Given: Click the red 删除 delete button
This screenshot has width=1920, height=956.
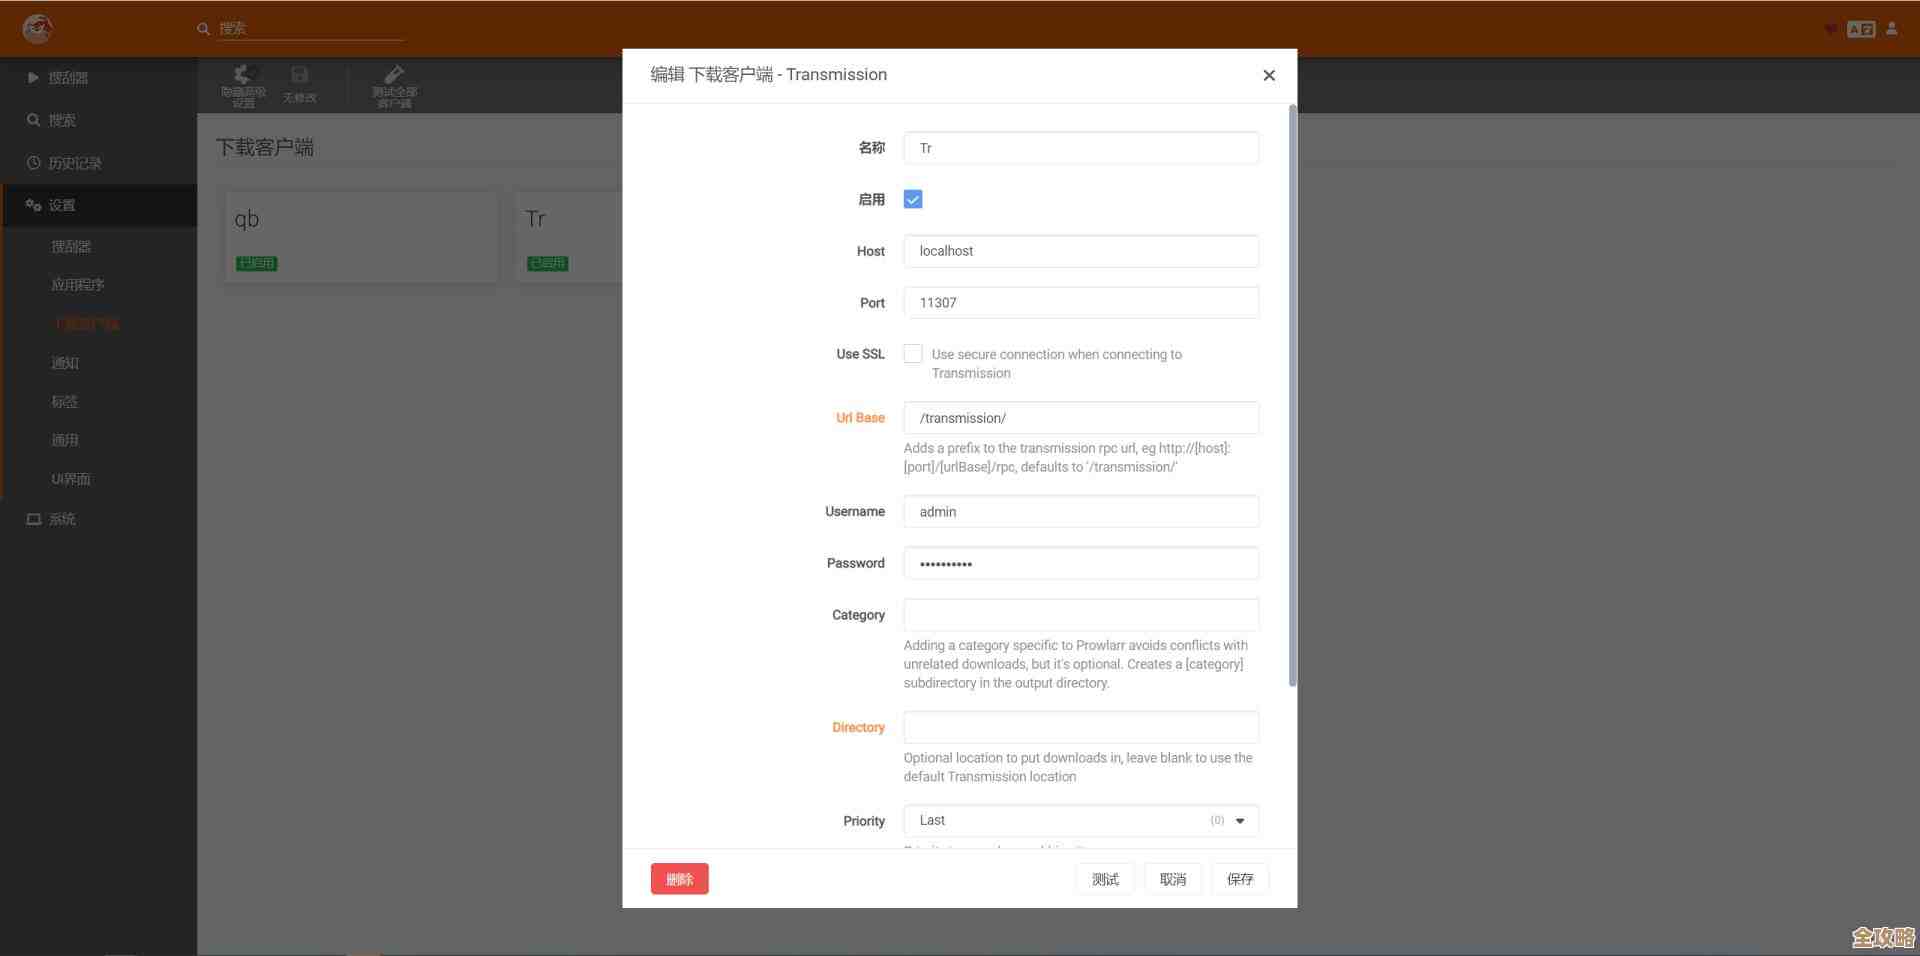Looking at the screenshot, I should click(679, 879).
